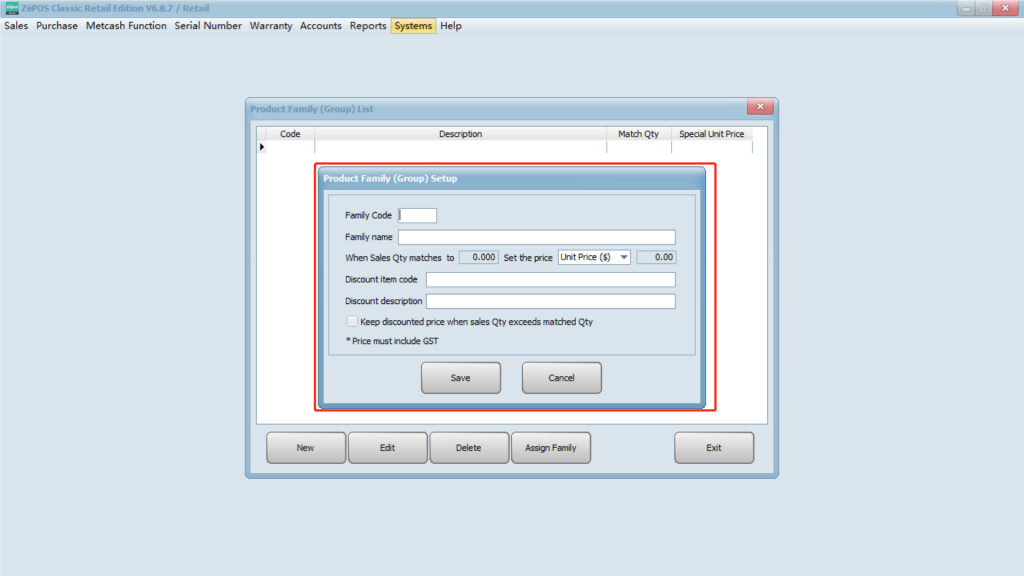1024x576 pixels.
Task: Click the Family name text field
Action: click(536, 237)
